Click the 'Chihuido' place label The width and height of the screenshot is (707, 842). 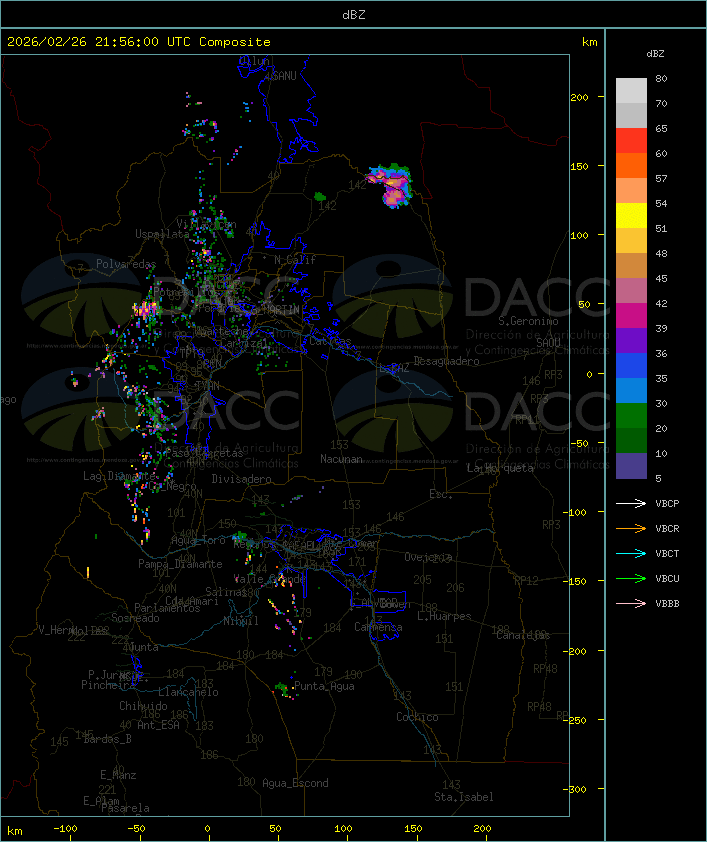pos(143,706)
